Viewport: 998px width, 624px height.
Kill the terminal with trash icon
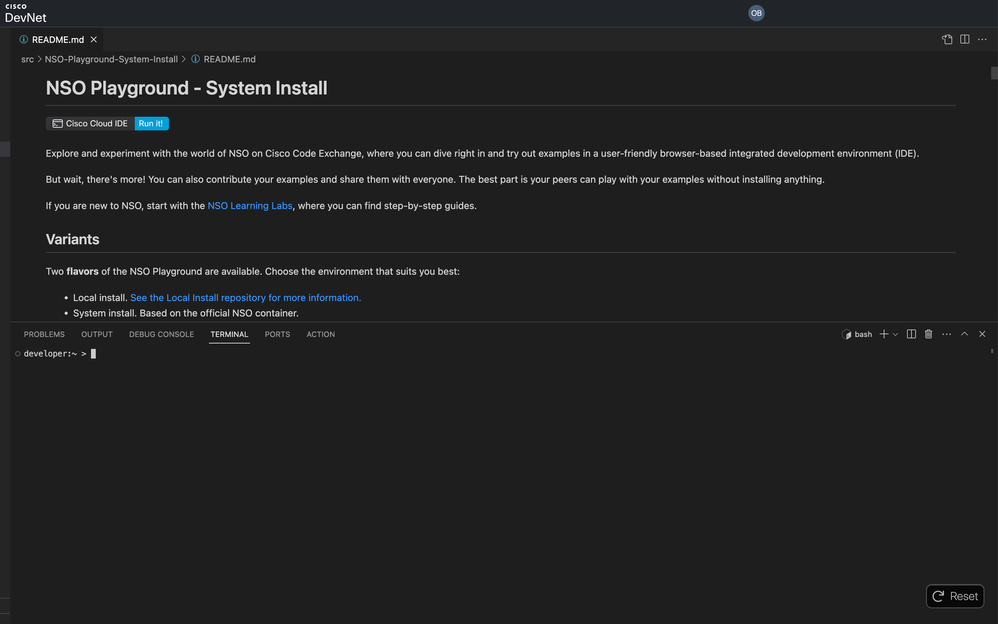(929, 334)
